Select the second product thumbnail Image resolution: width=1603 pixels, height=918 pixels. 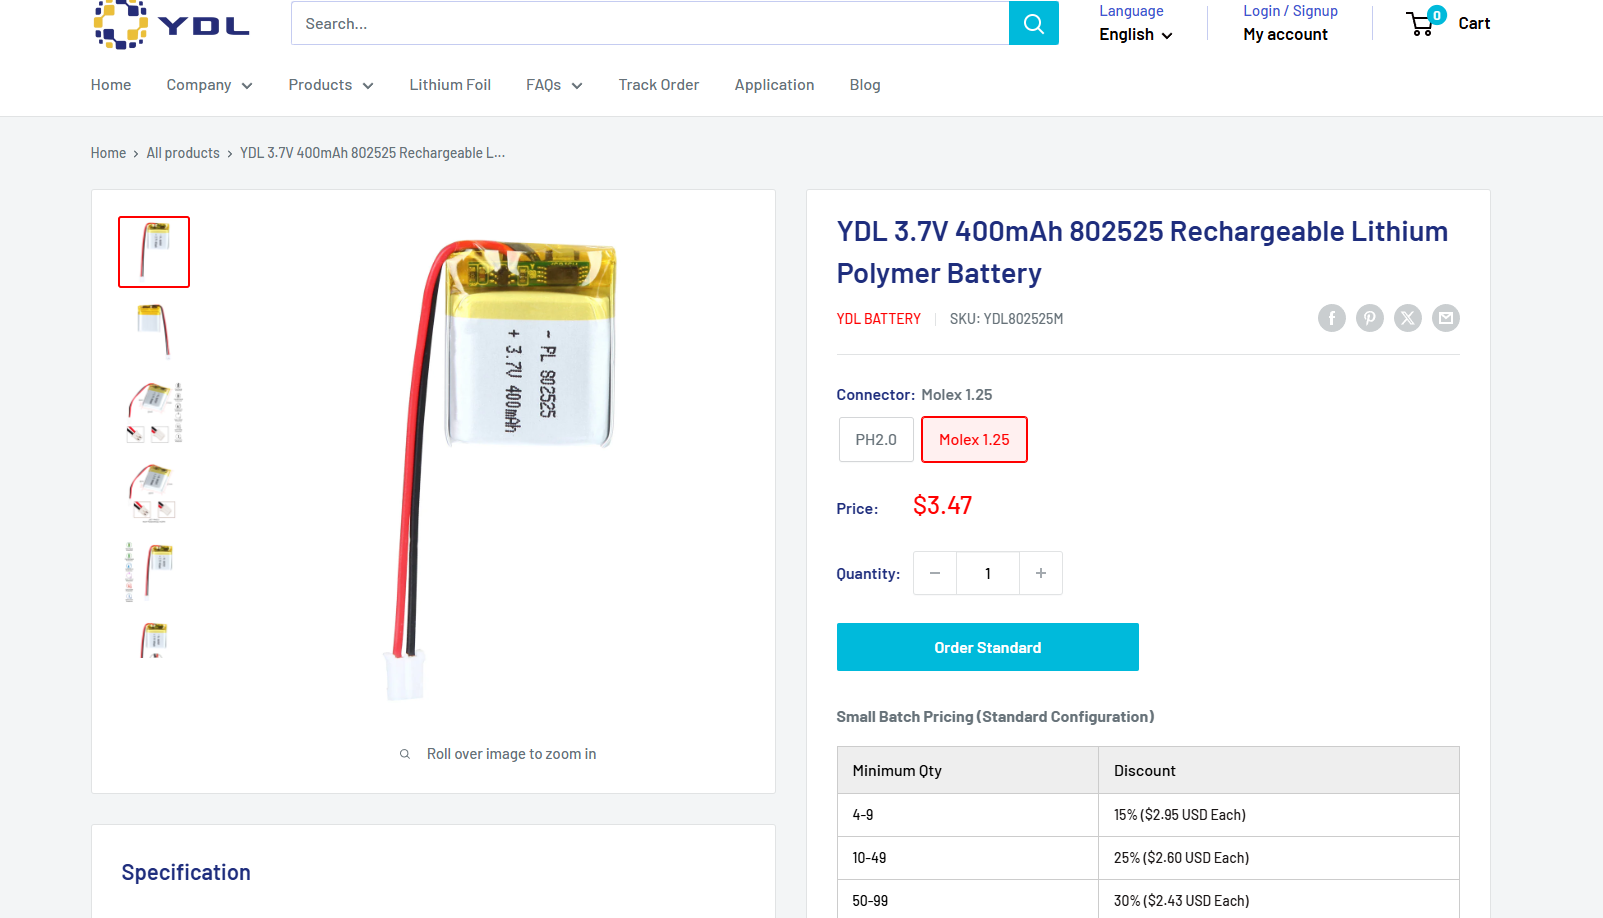154,332
